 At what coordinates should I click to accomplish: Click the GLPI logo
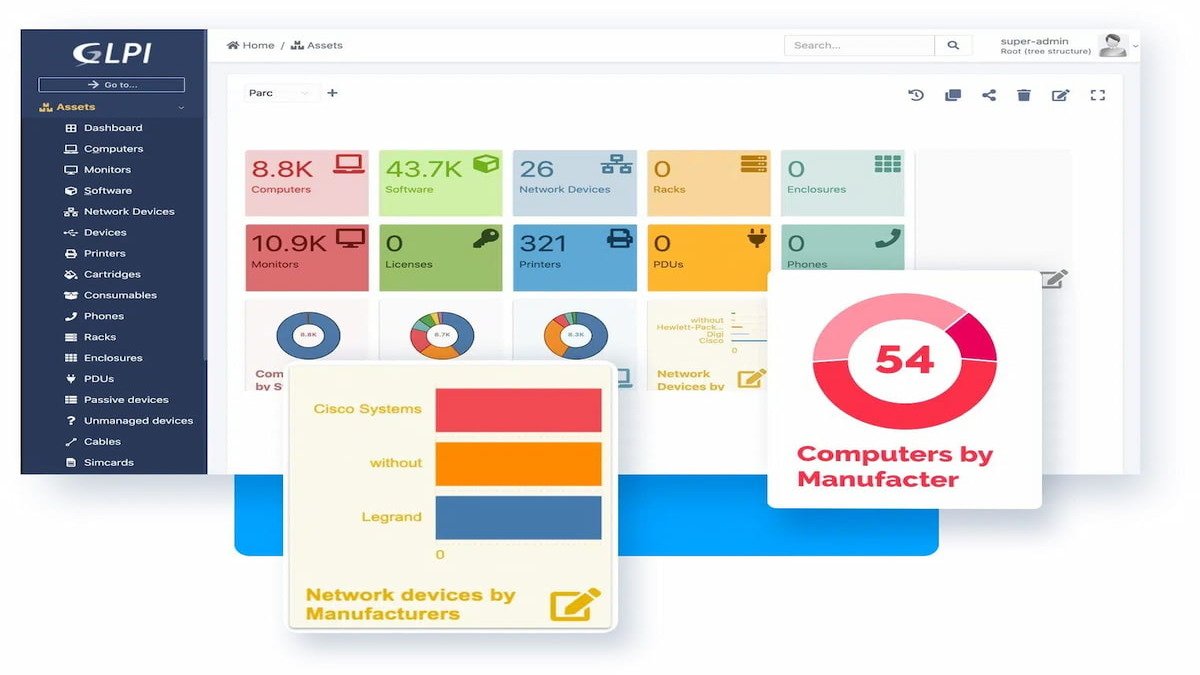coord(112,54)
